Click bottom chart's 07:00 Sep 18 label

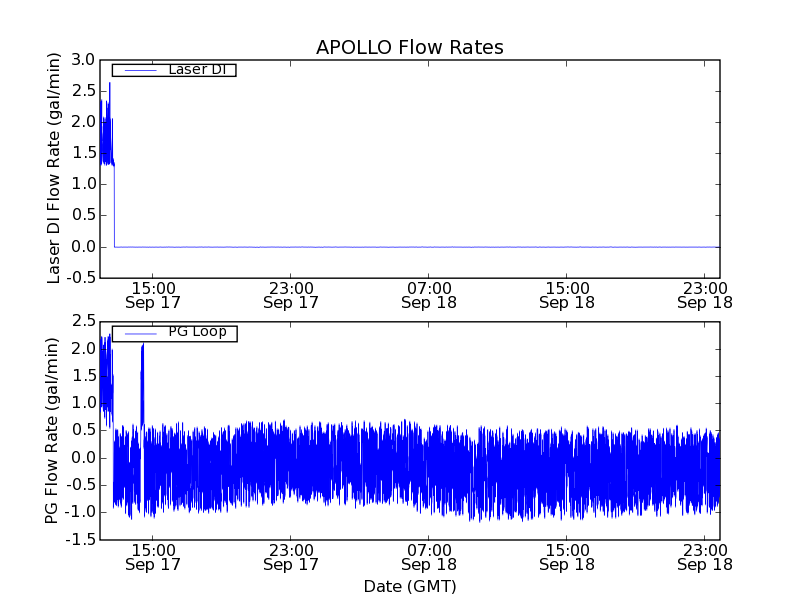(429, 557)
